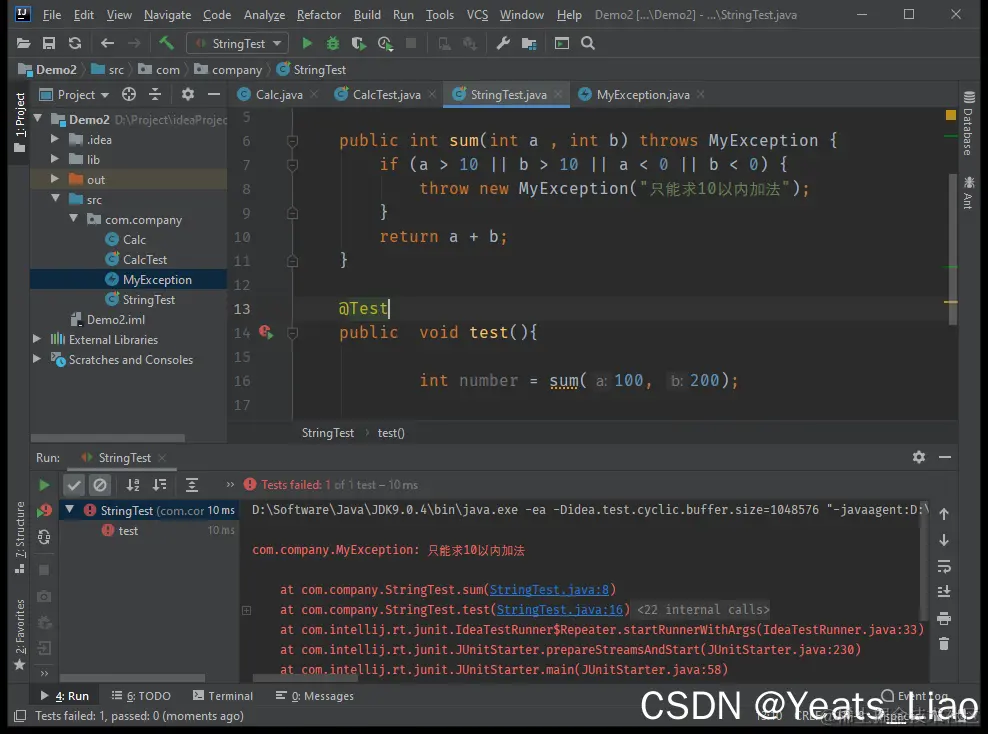The height and width of the screenshot is (734, 988).
Task: Toggle the Favorites tool window side tab
Action: point(20,634)
